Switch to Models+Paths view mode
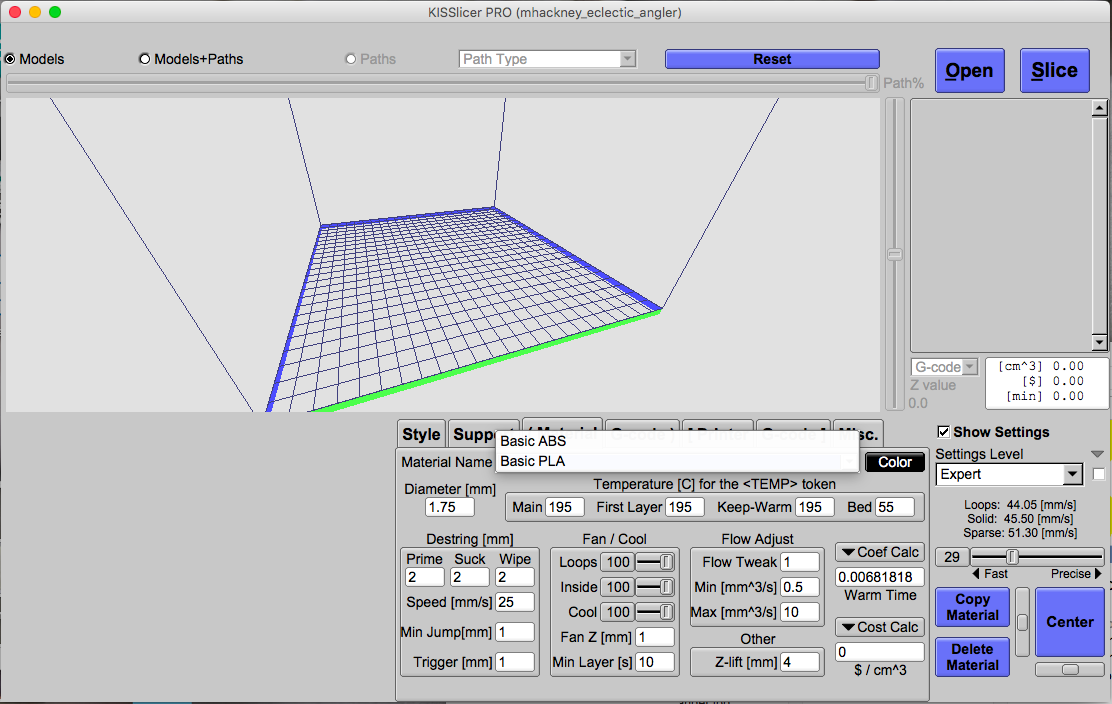The height and width of the screenshot is (704, 1112). click(145, 59)
